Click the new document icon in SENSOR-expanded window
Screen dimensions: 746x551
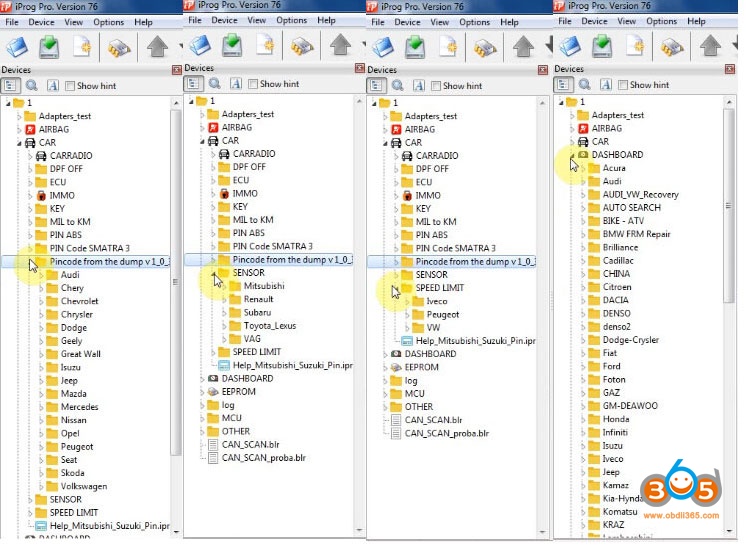pos(265,45)
